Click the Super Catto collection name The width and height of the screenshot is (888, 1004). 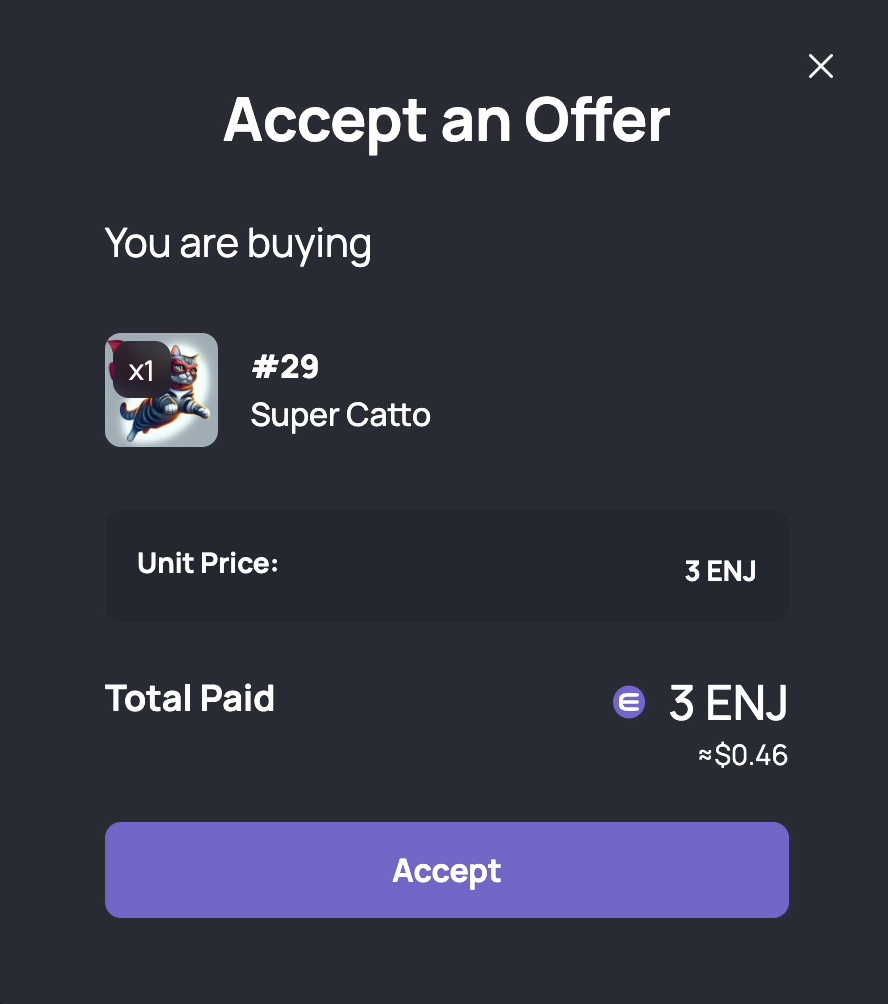(340, 415)
